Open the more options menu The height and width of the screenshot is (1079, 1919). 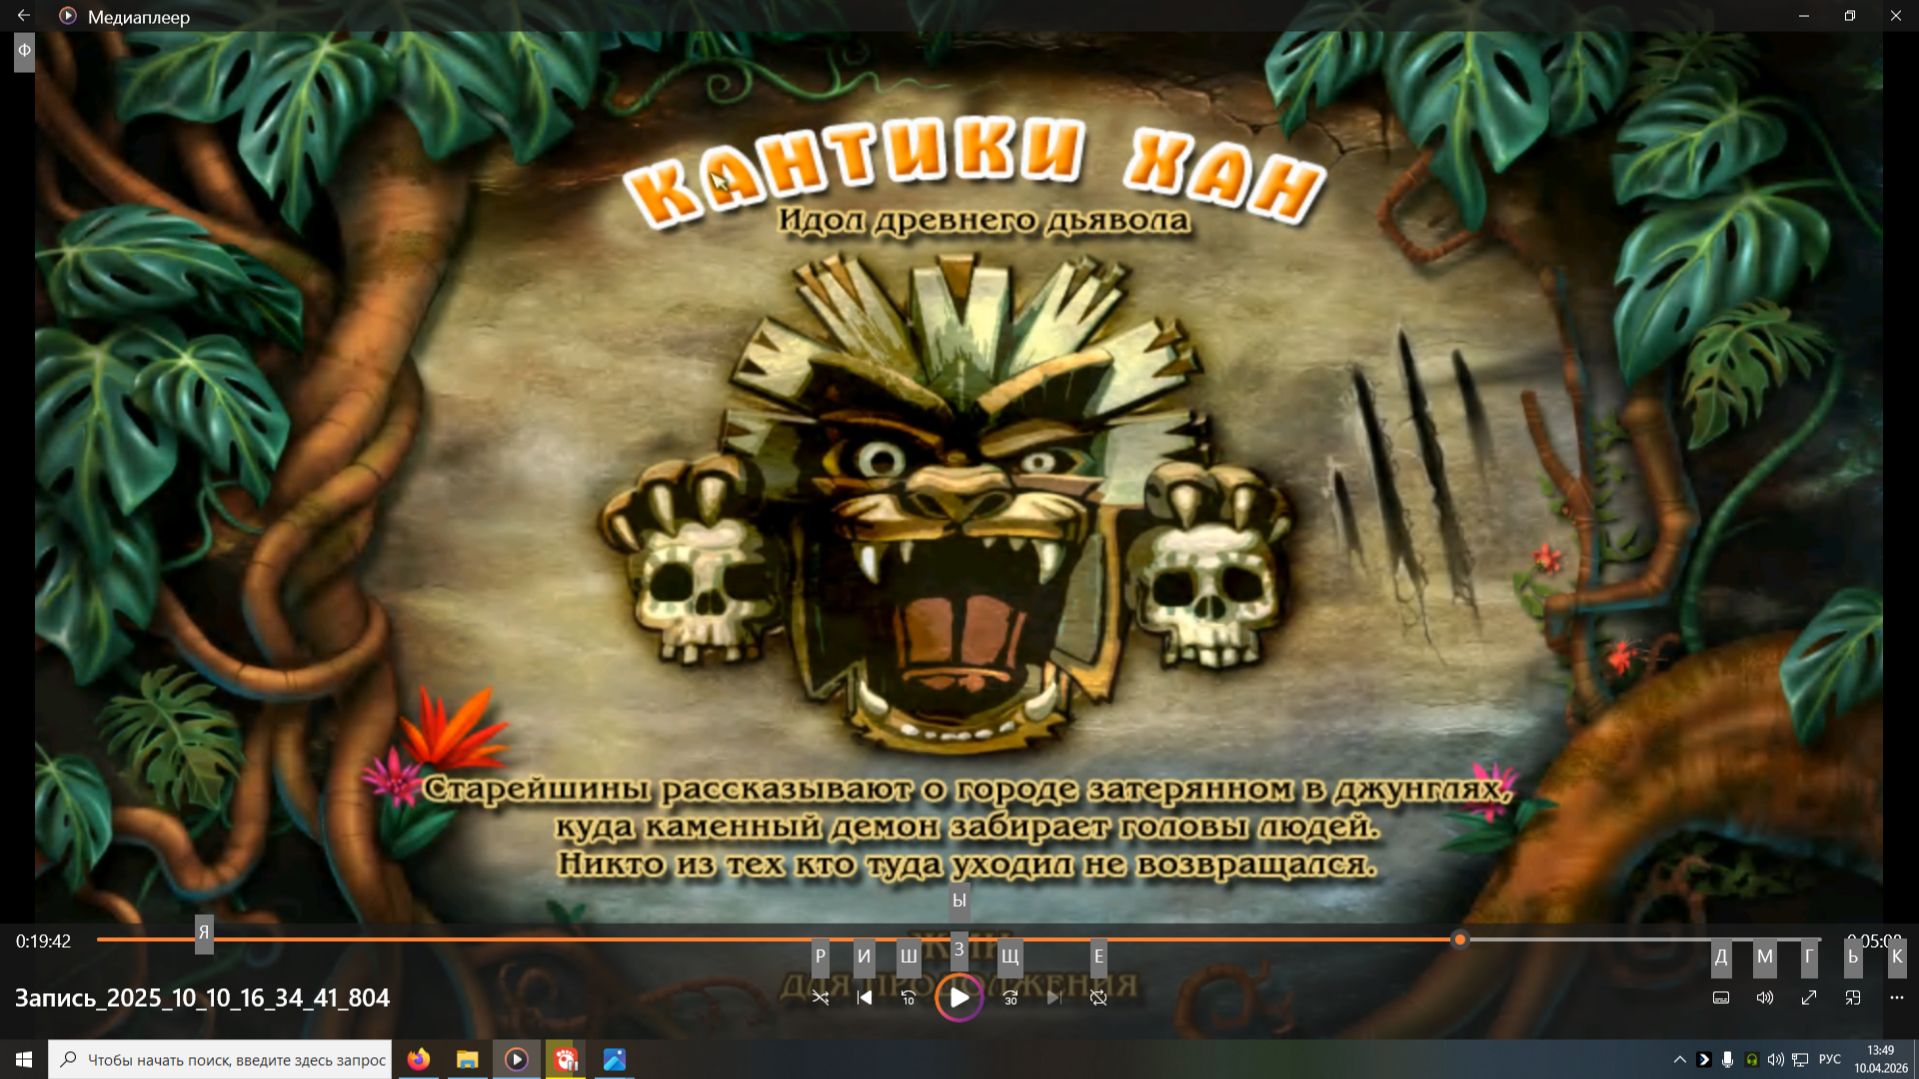pos(1897,998)
